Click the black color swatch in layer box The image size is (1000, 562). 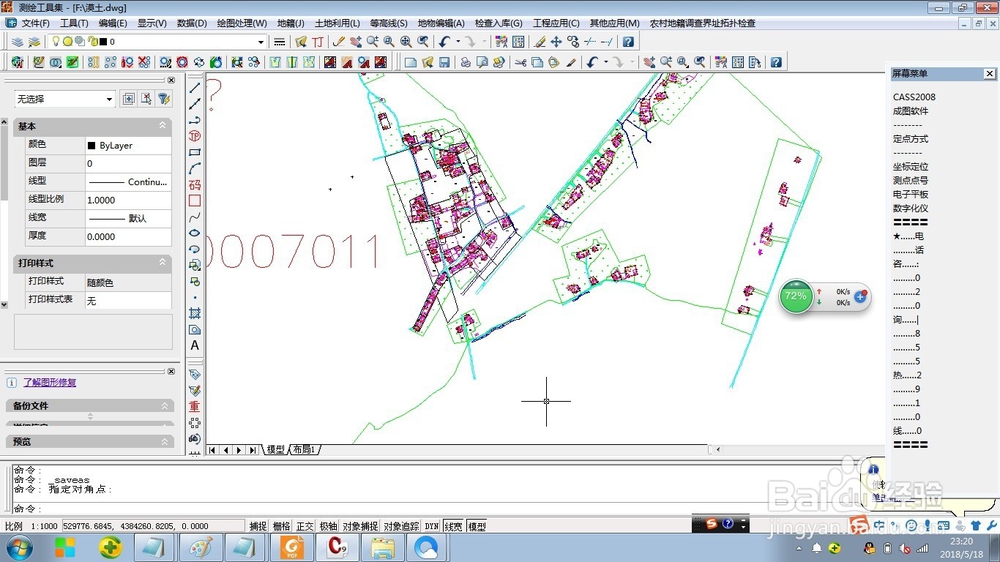[x=103, y=41]
